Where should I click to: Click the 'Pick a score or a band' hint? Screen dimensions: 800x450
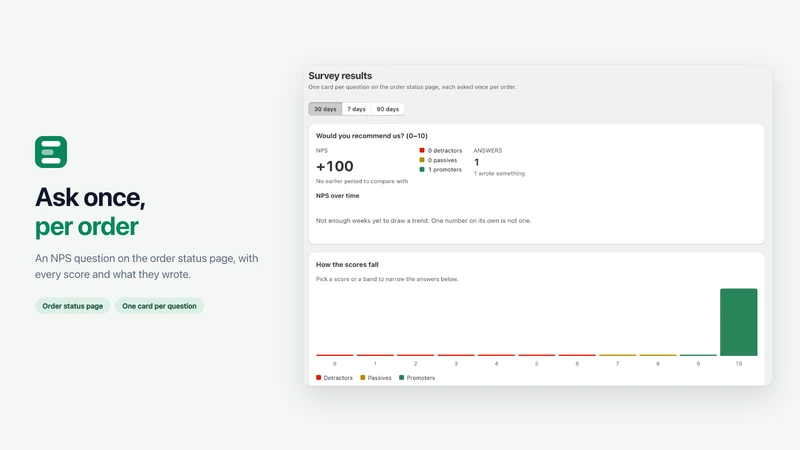click(387, 279)
